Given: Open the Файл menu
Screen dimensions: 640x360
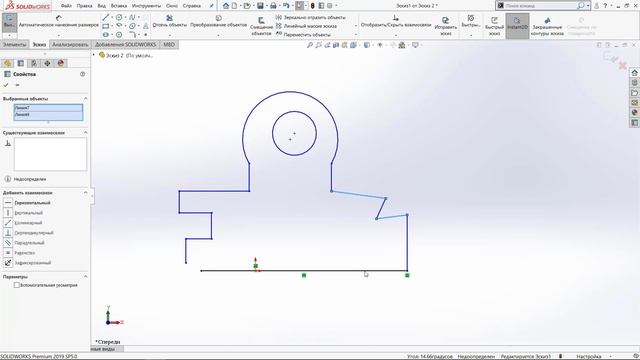Looking at the screenshot, I should coord(66,6).
